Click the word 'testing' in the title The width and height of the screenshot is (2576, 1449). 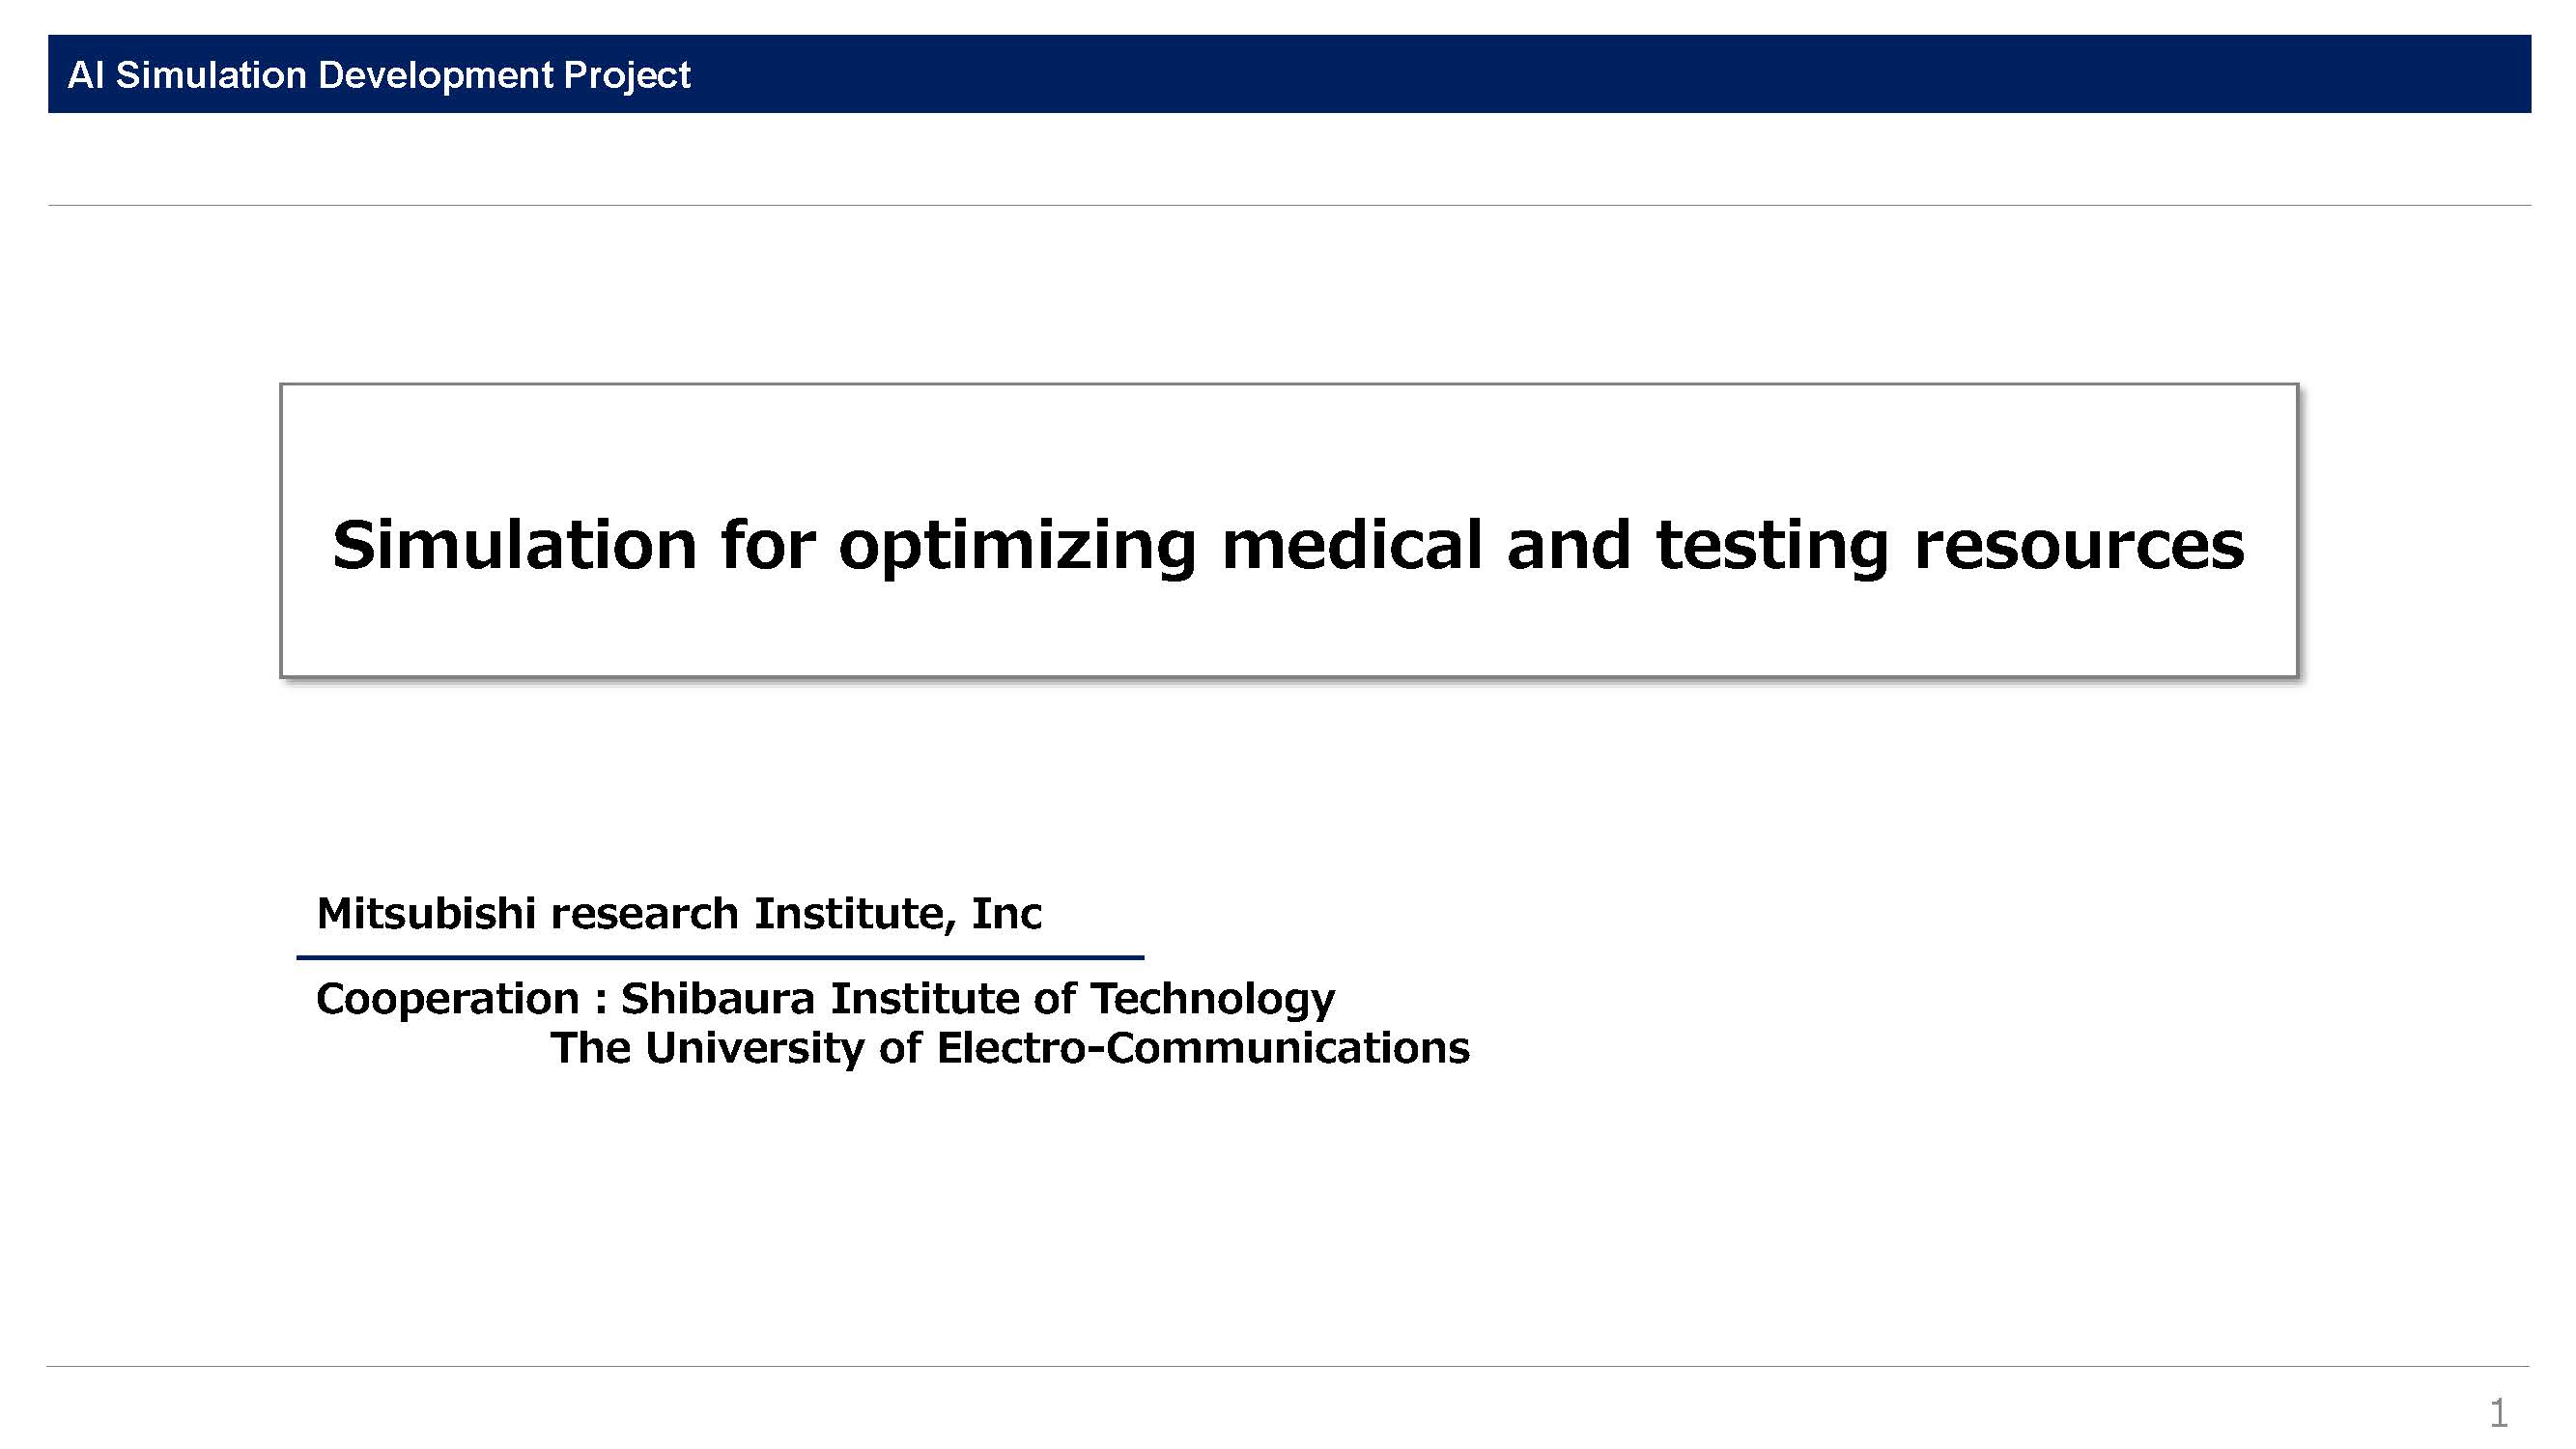click(1772, 547)
